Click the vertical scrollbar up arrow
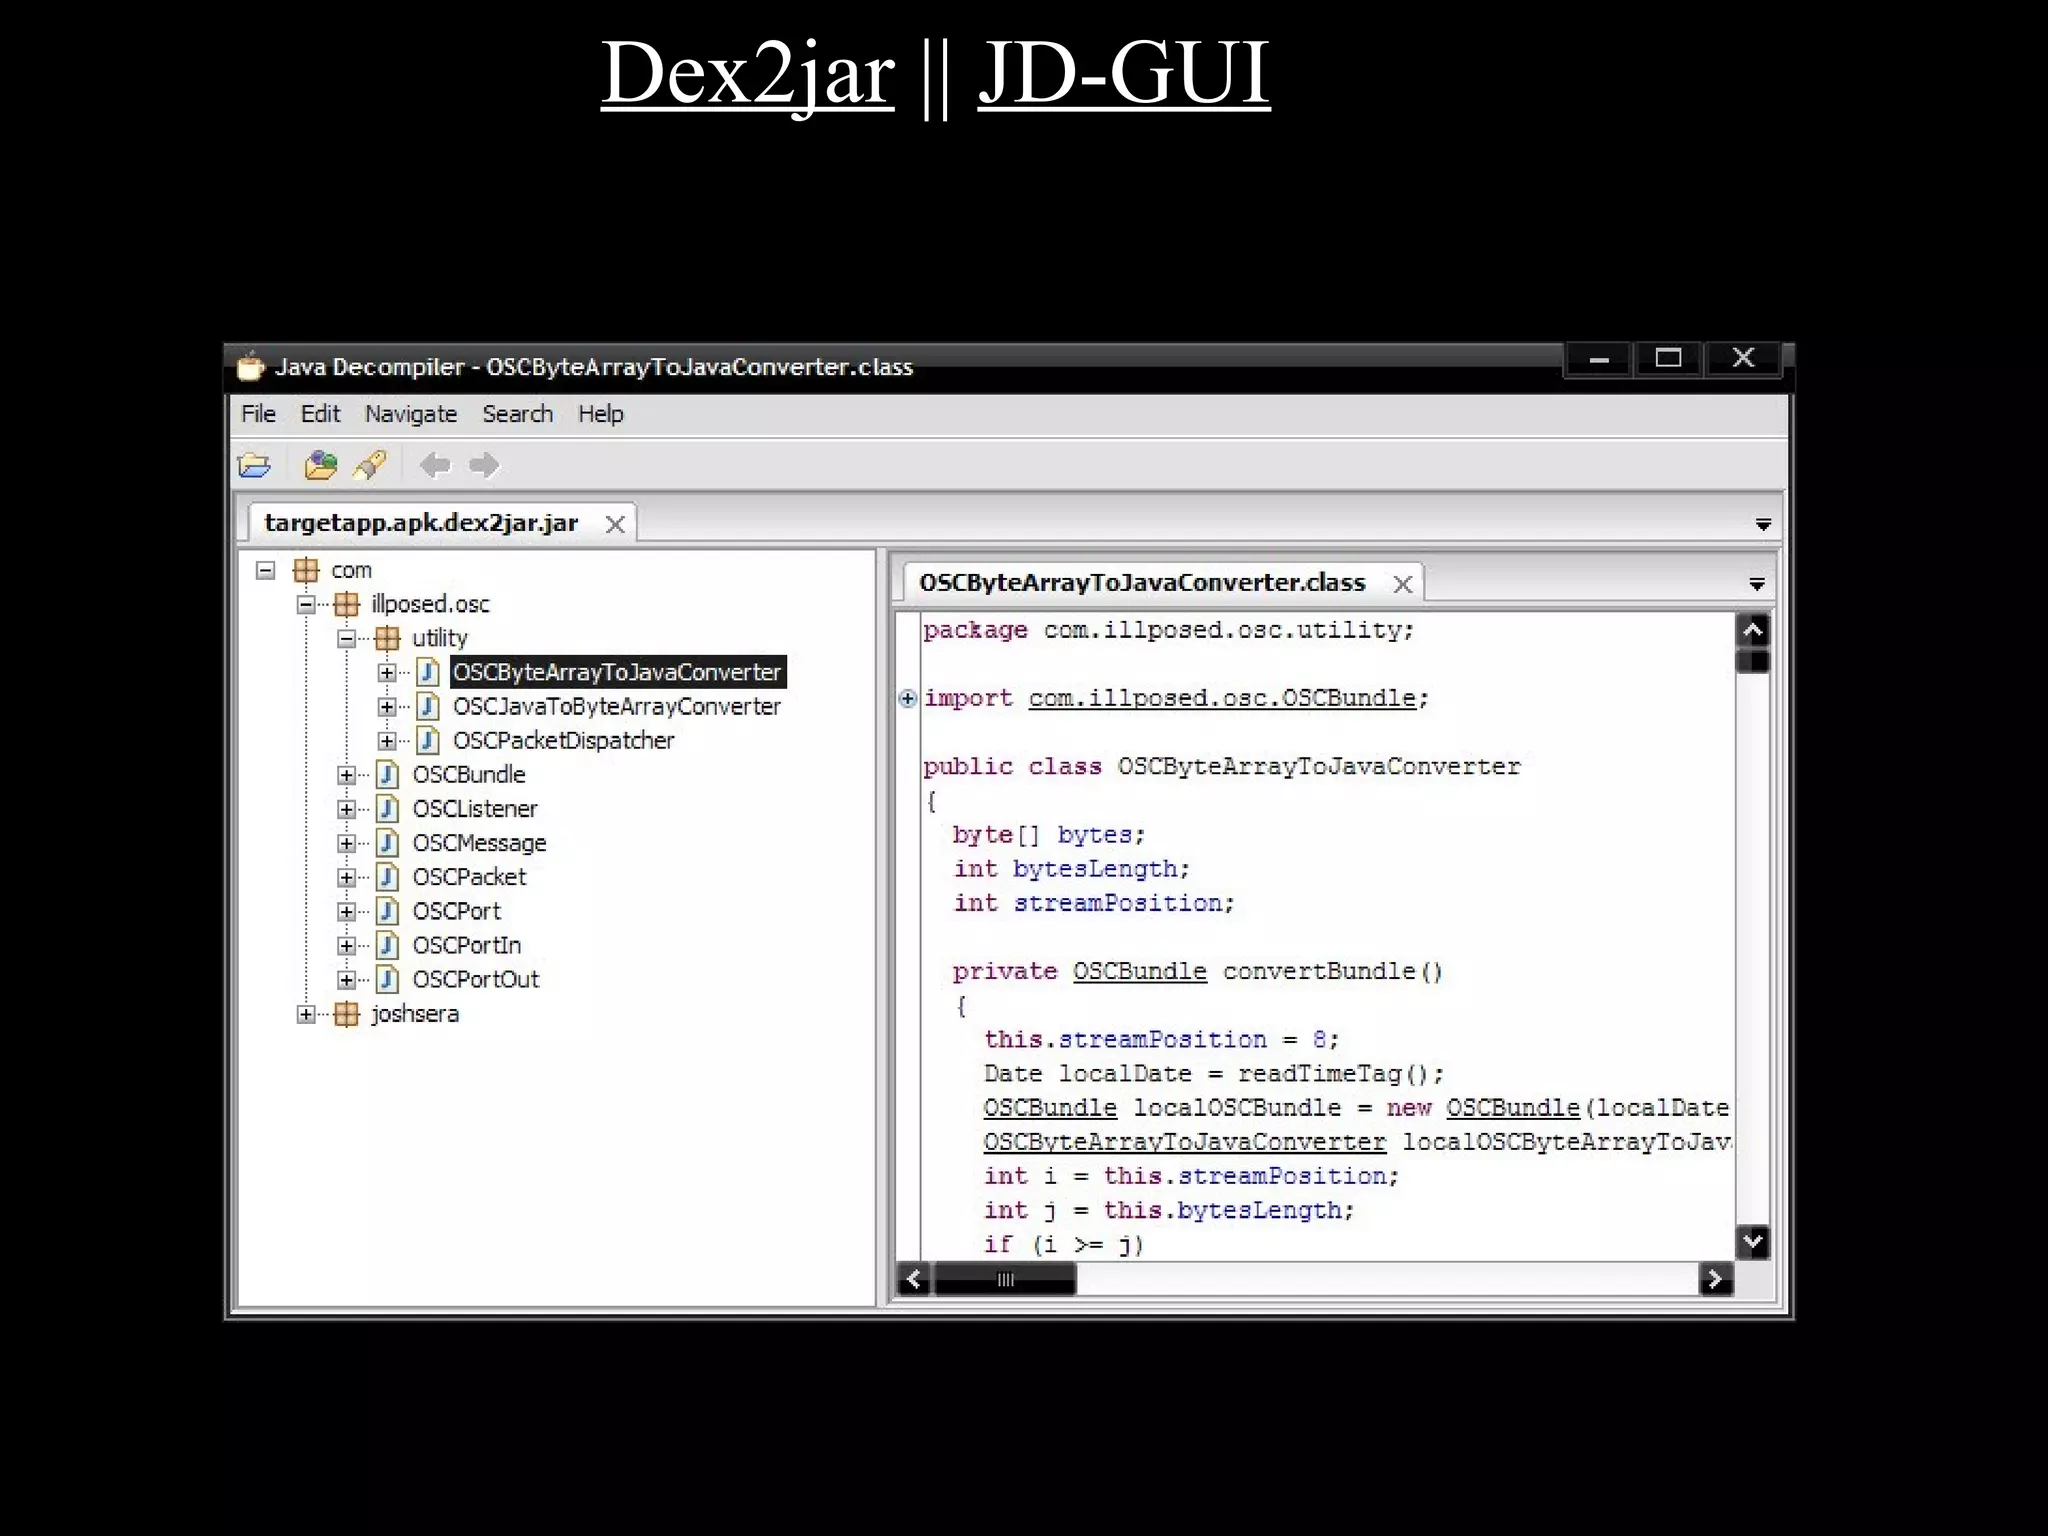 pyautogui.click(x=1752, y=630)
